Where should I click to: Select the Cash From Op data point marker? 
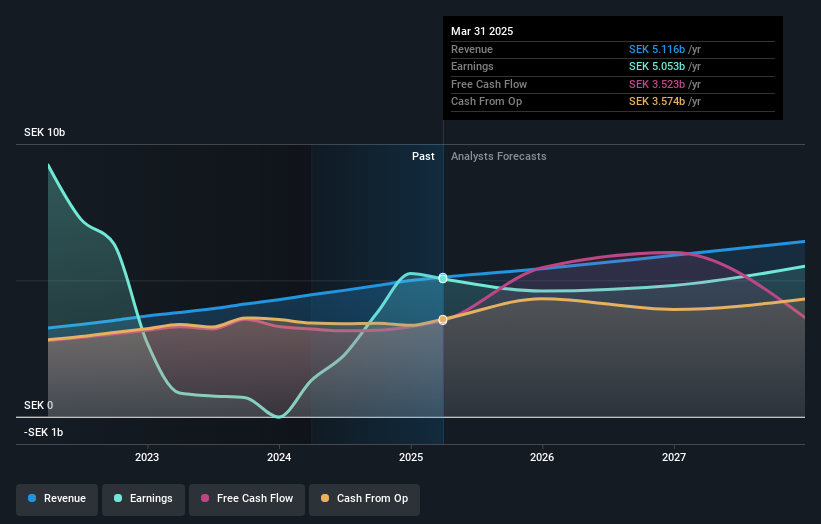(443, 319)
